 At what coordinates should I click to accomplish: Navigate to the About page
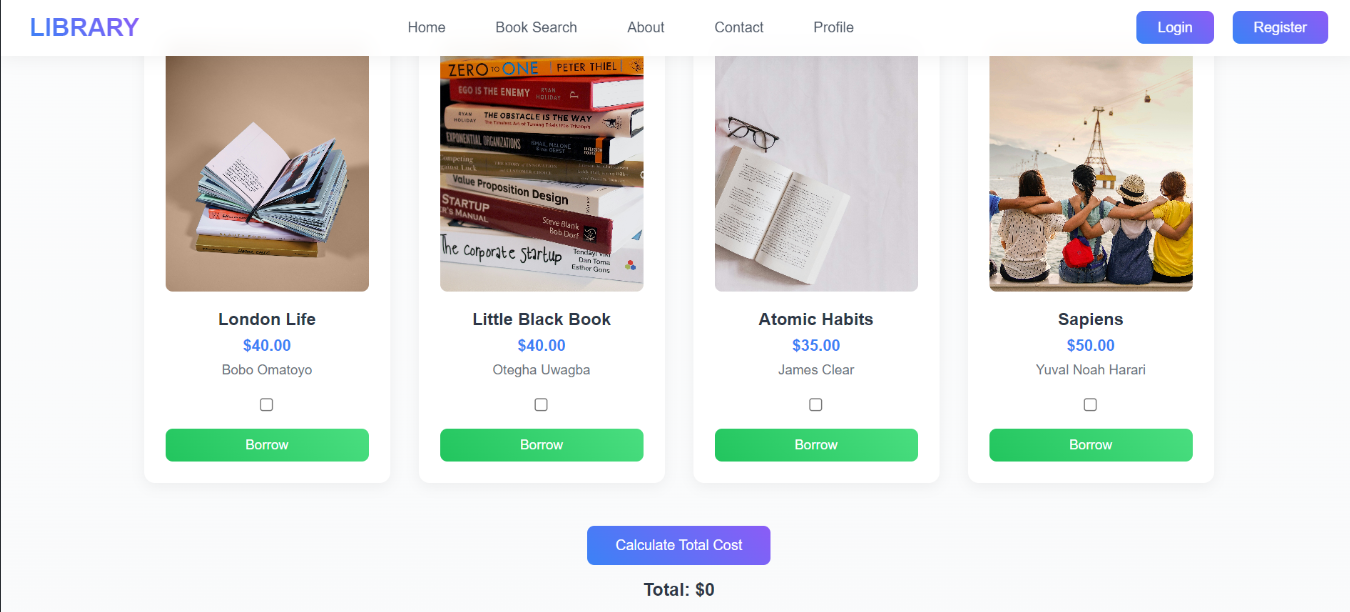(645, 27)
